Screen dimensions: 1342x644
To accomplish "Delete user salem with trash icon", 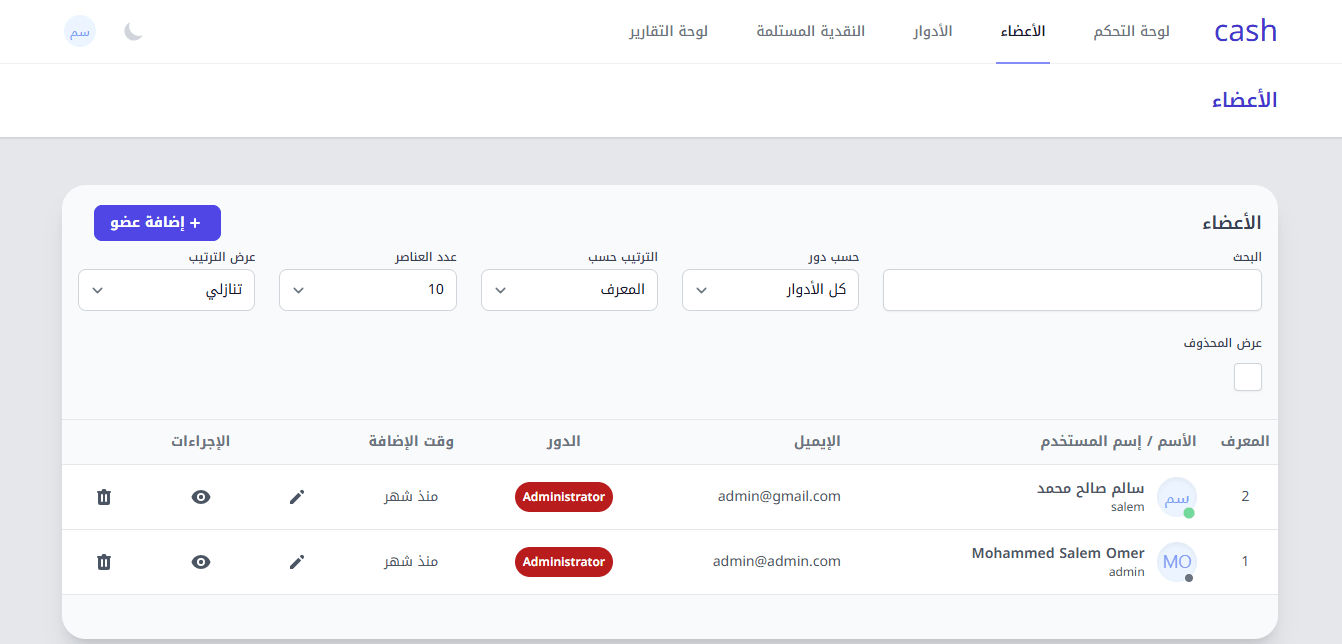I will click(104, 497).
